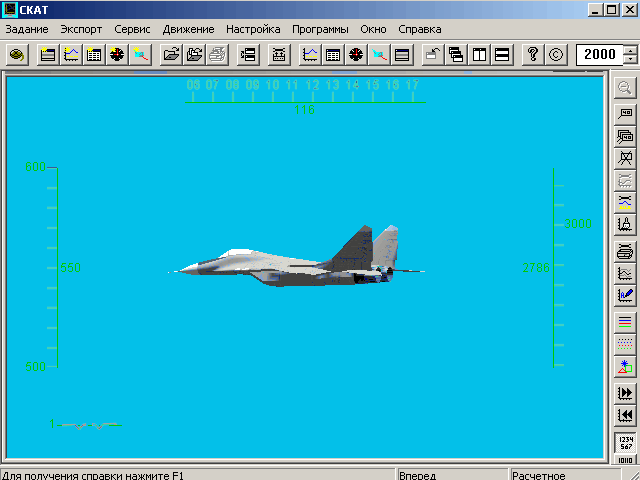The width and height of the screenshot is (640, 480).
Task: Switch to instrument gauge view icon without star
Action: (x=356, y=54)
